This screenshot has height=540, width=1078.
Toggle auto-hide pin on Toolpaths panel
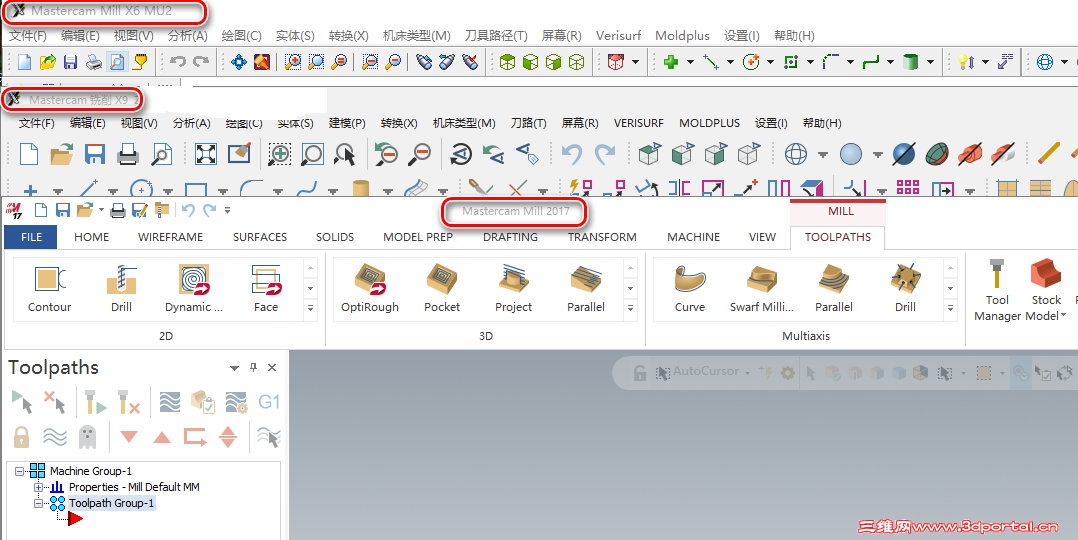253,367
